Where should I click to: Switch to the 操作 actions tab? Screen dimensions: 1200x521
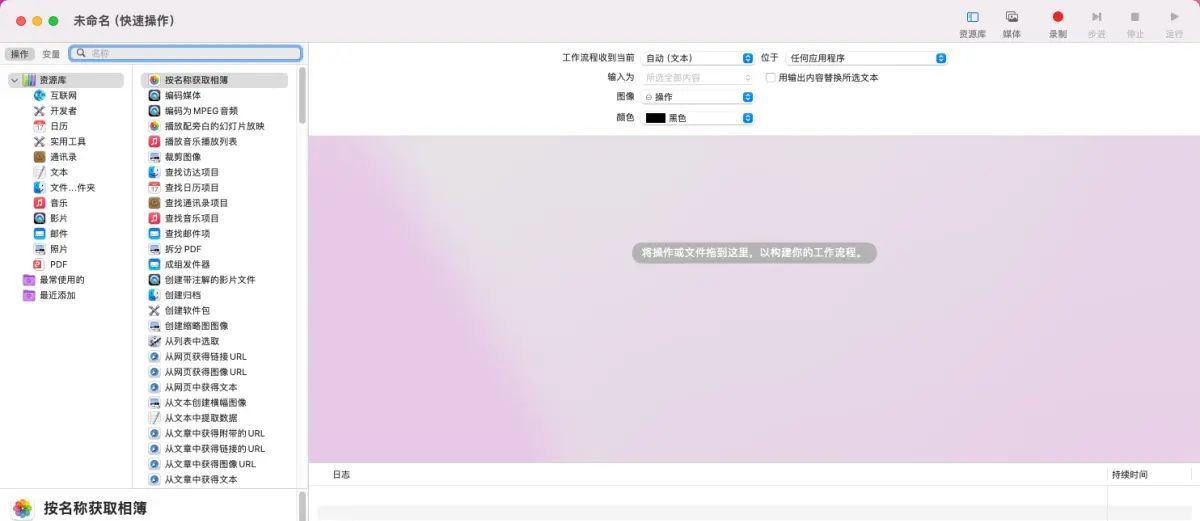20,54
